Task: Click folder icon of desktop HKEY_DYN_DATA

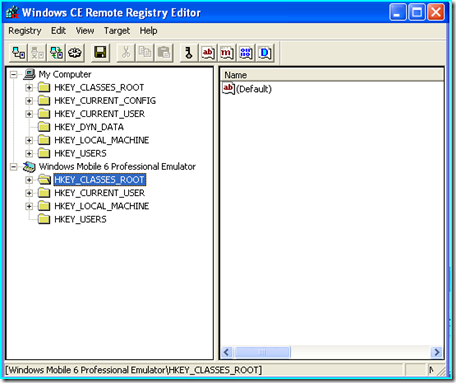Action: click(44, 127)
